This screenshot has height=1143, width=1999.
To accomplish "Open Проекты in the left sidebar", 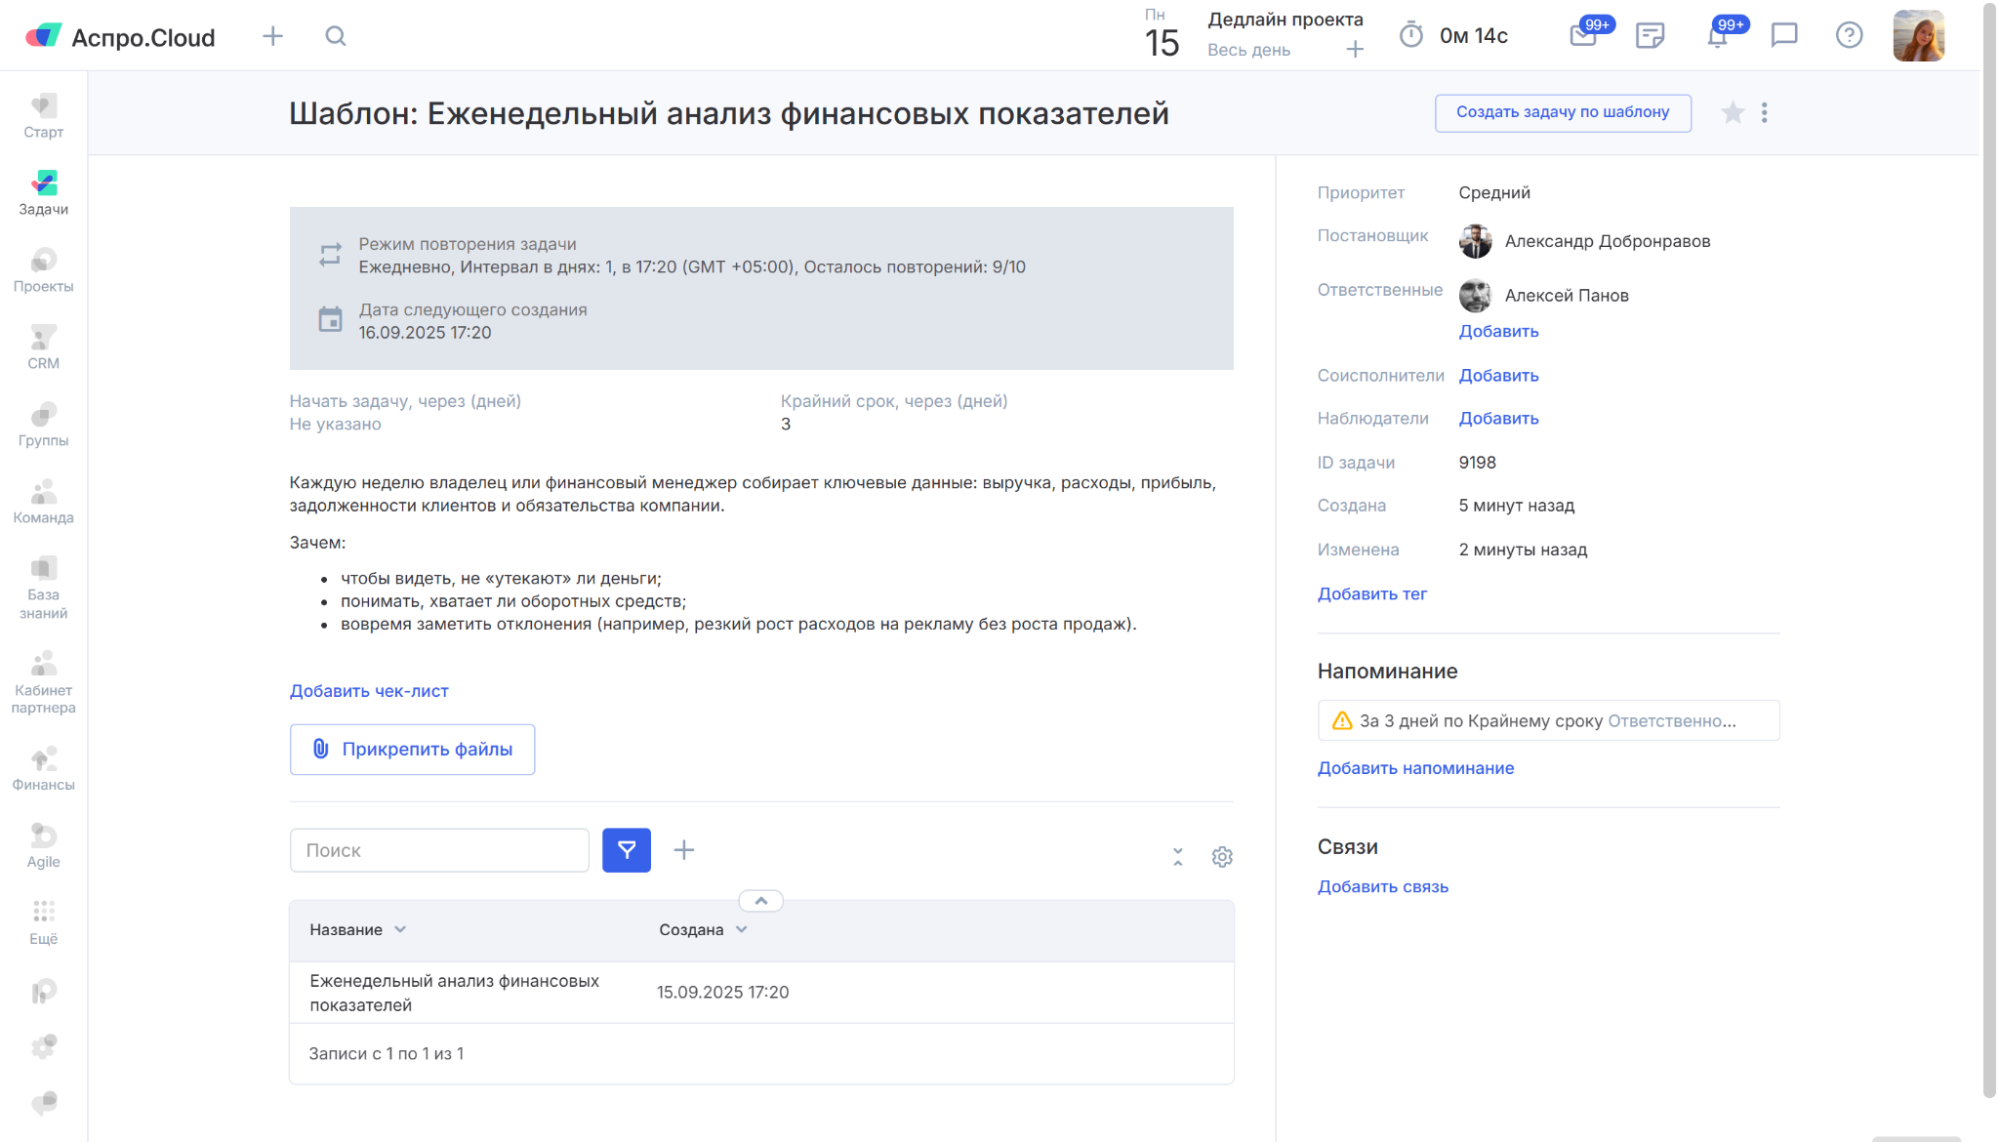I will tap(43, 270).
